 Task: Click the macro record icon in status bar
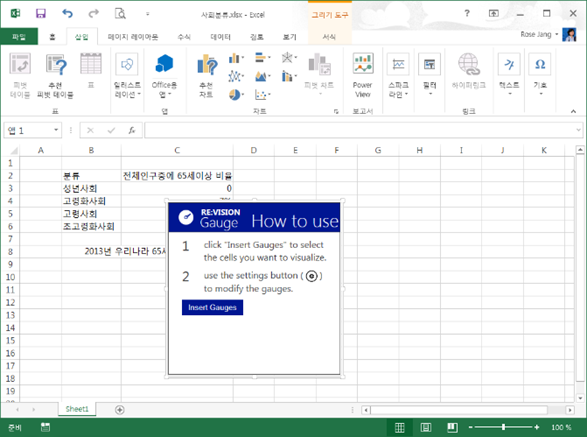point(45,427)
